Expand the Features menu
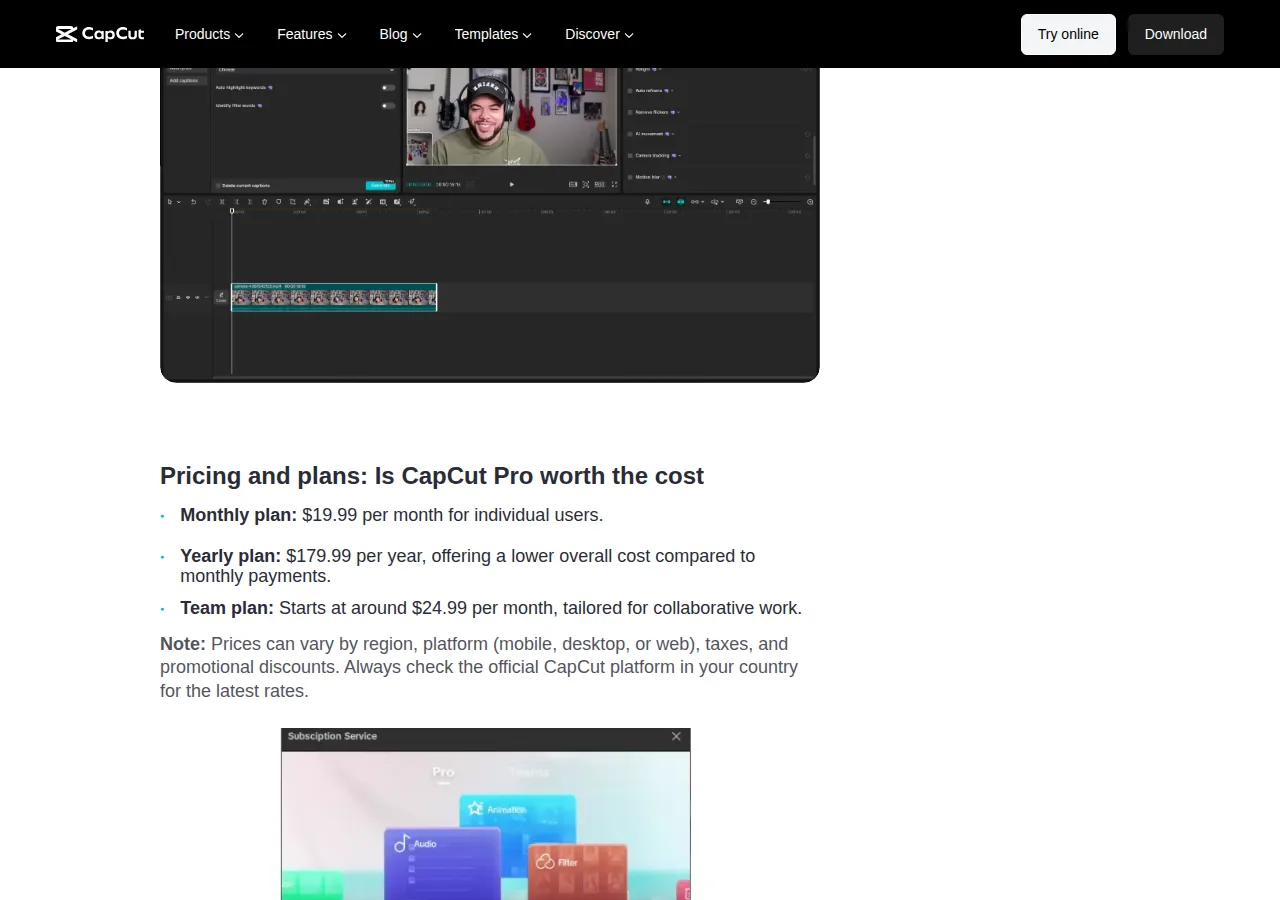This screenshot has width=1280, height=900. tap(311, 34)
